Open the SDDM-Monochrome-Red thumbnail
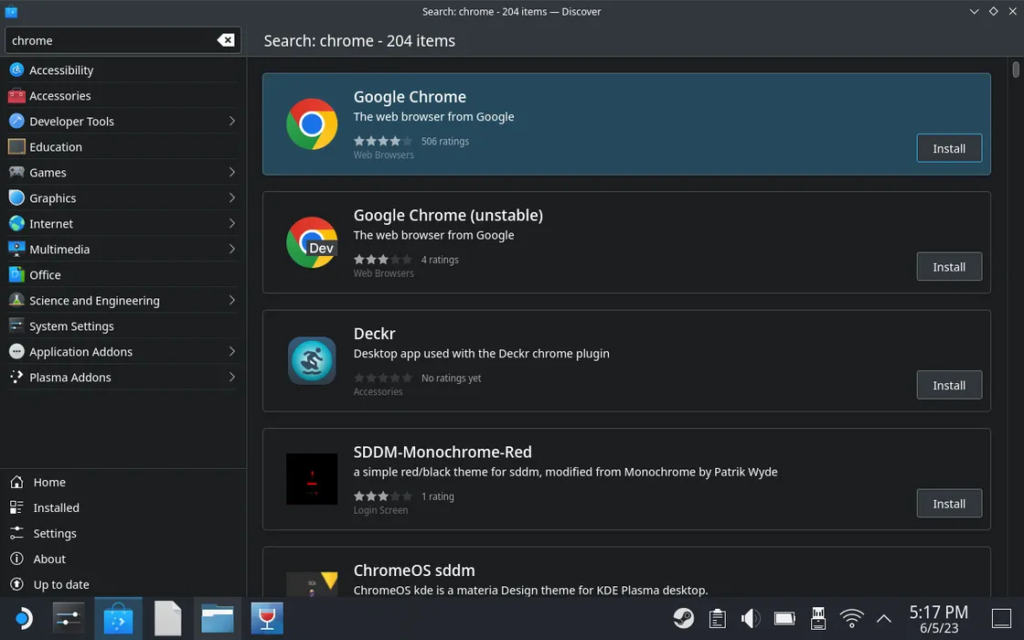This screenshot has width=1024, height=640. coord(312,479)
